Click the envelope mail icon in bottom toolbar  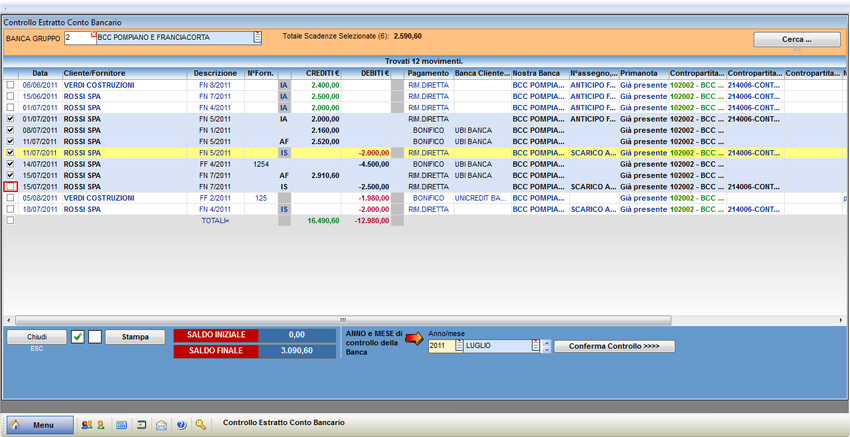click(x=161, y=425)
